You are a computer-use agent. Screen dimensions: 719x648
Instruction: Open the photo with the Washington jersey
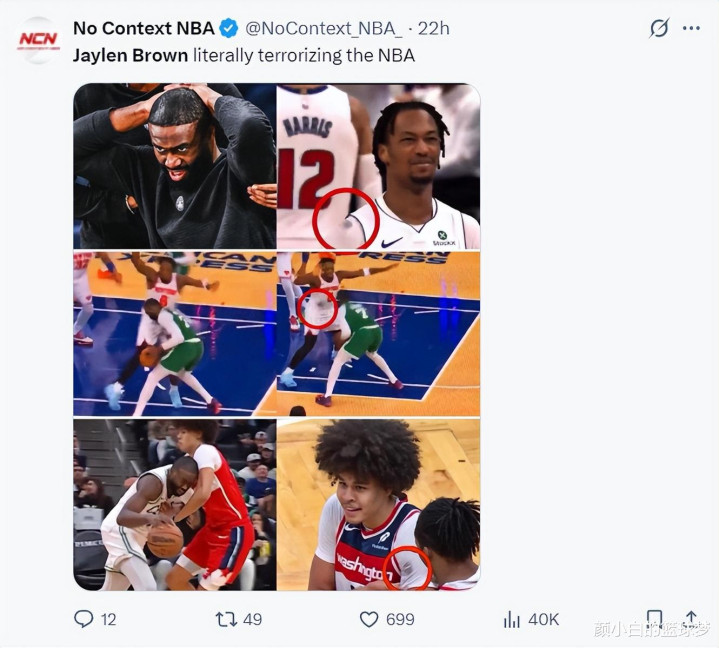pos(378,505)
